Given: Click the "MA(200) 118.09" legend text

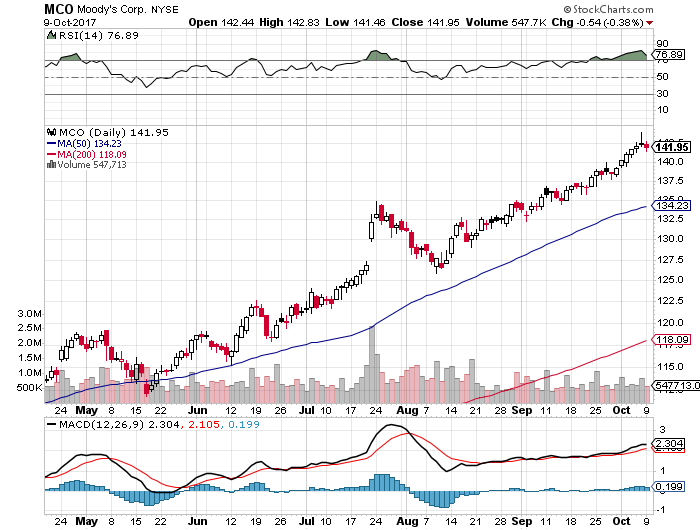Looking at the screenshot, I should pos(92,154).
